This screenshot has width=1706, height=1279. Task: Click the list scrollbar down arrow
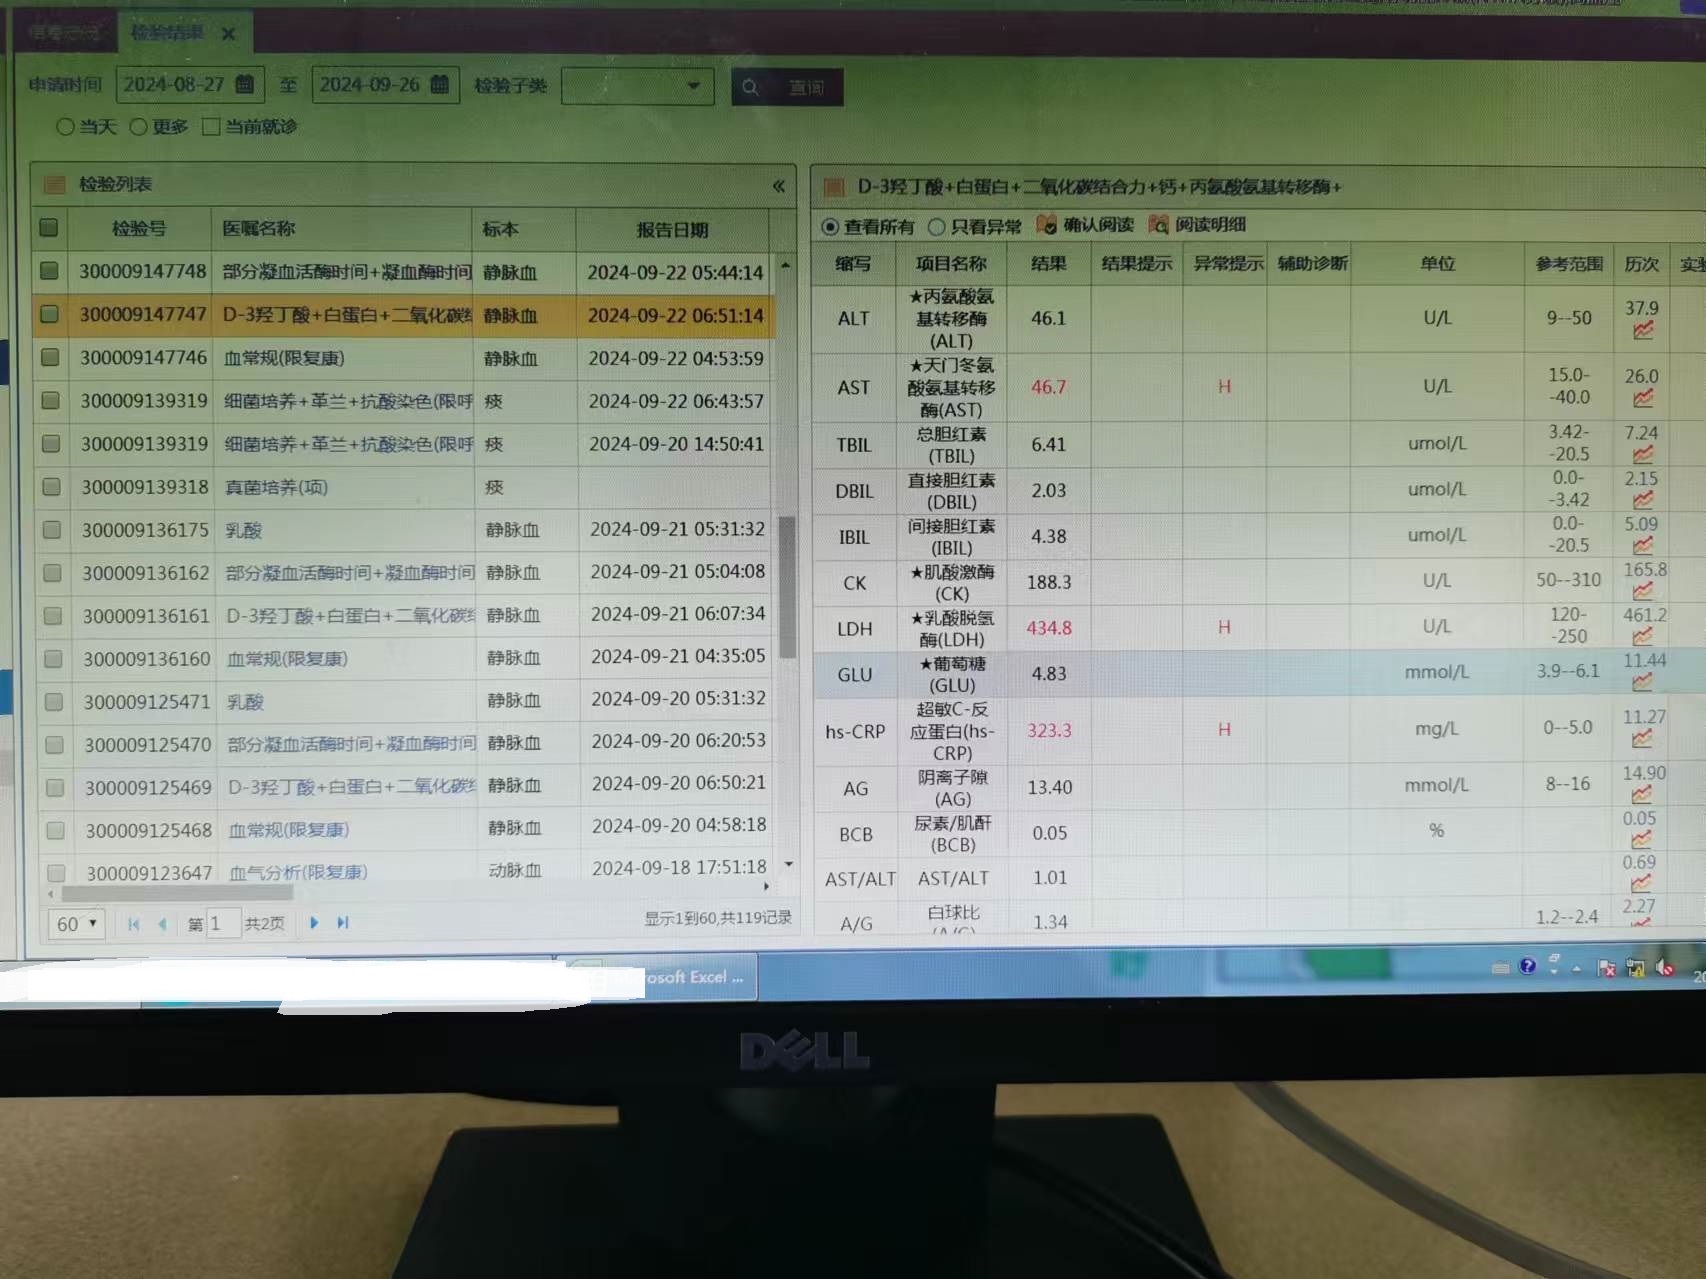789,864
